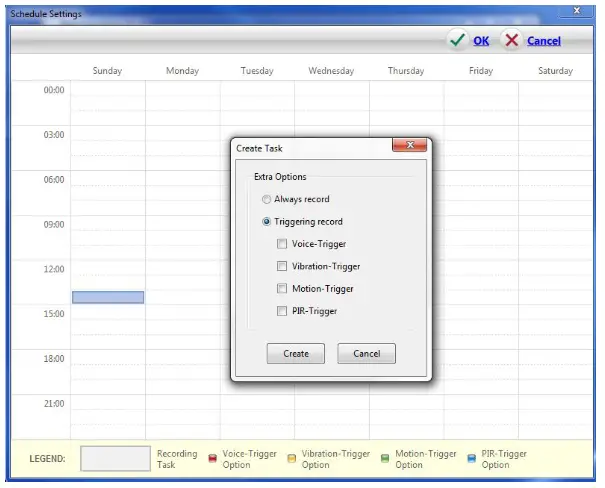Click the yellow Vibration-Trigger legend icon
This screenshot has width=605, height=488.
[x=292, y=458]
